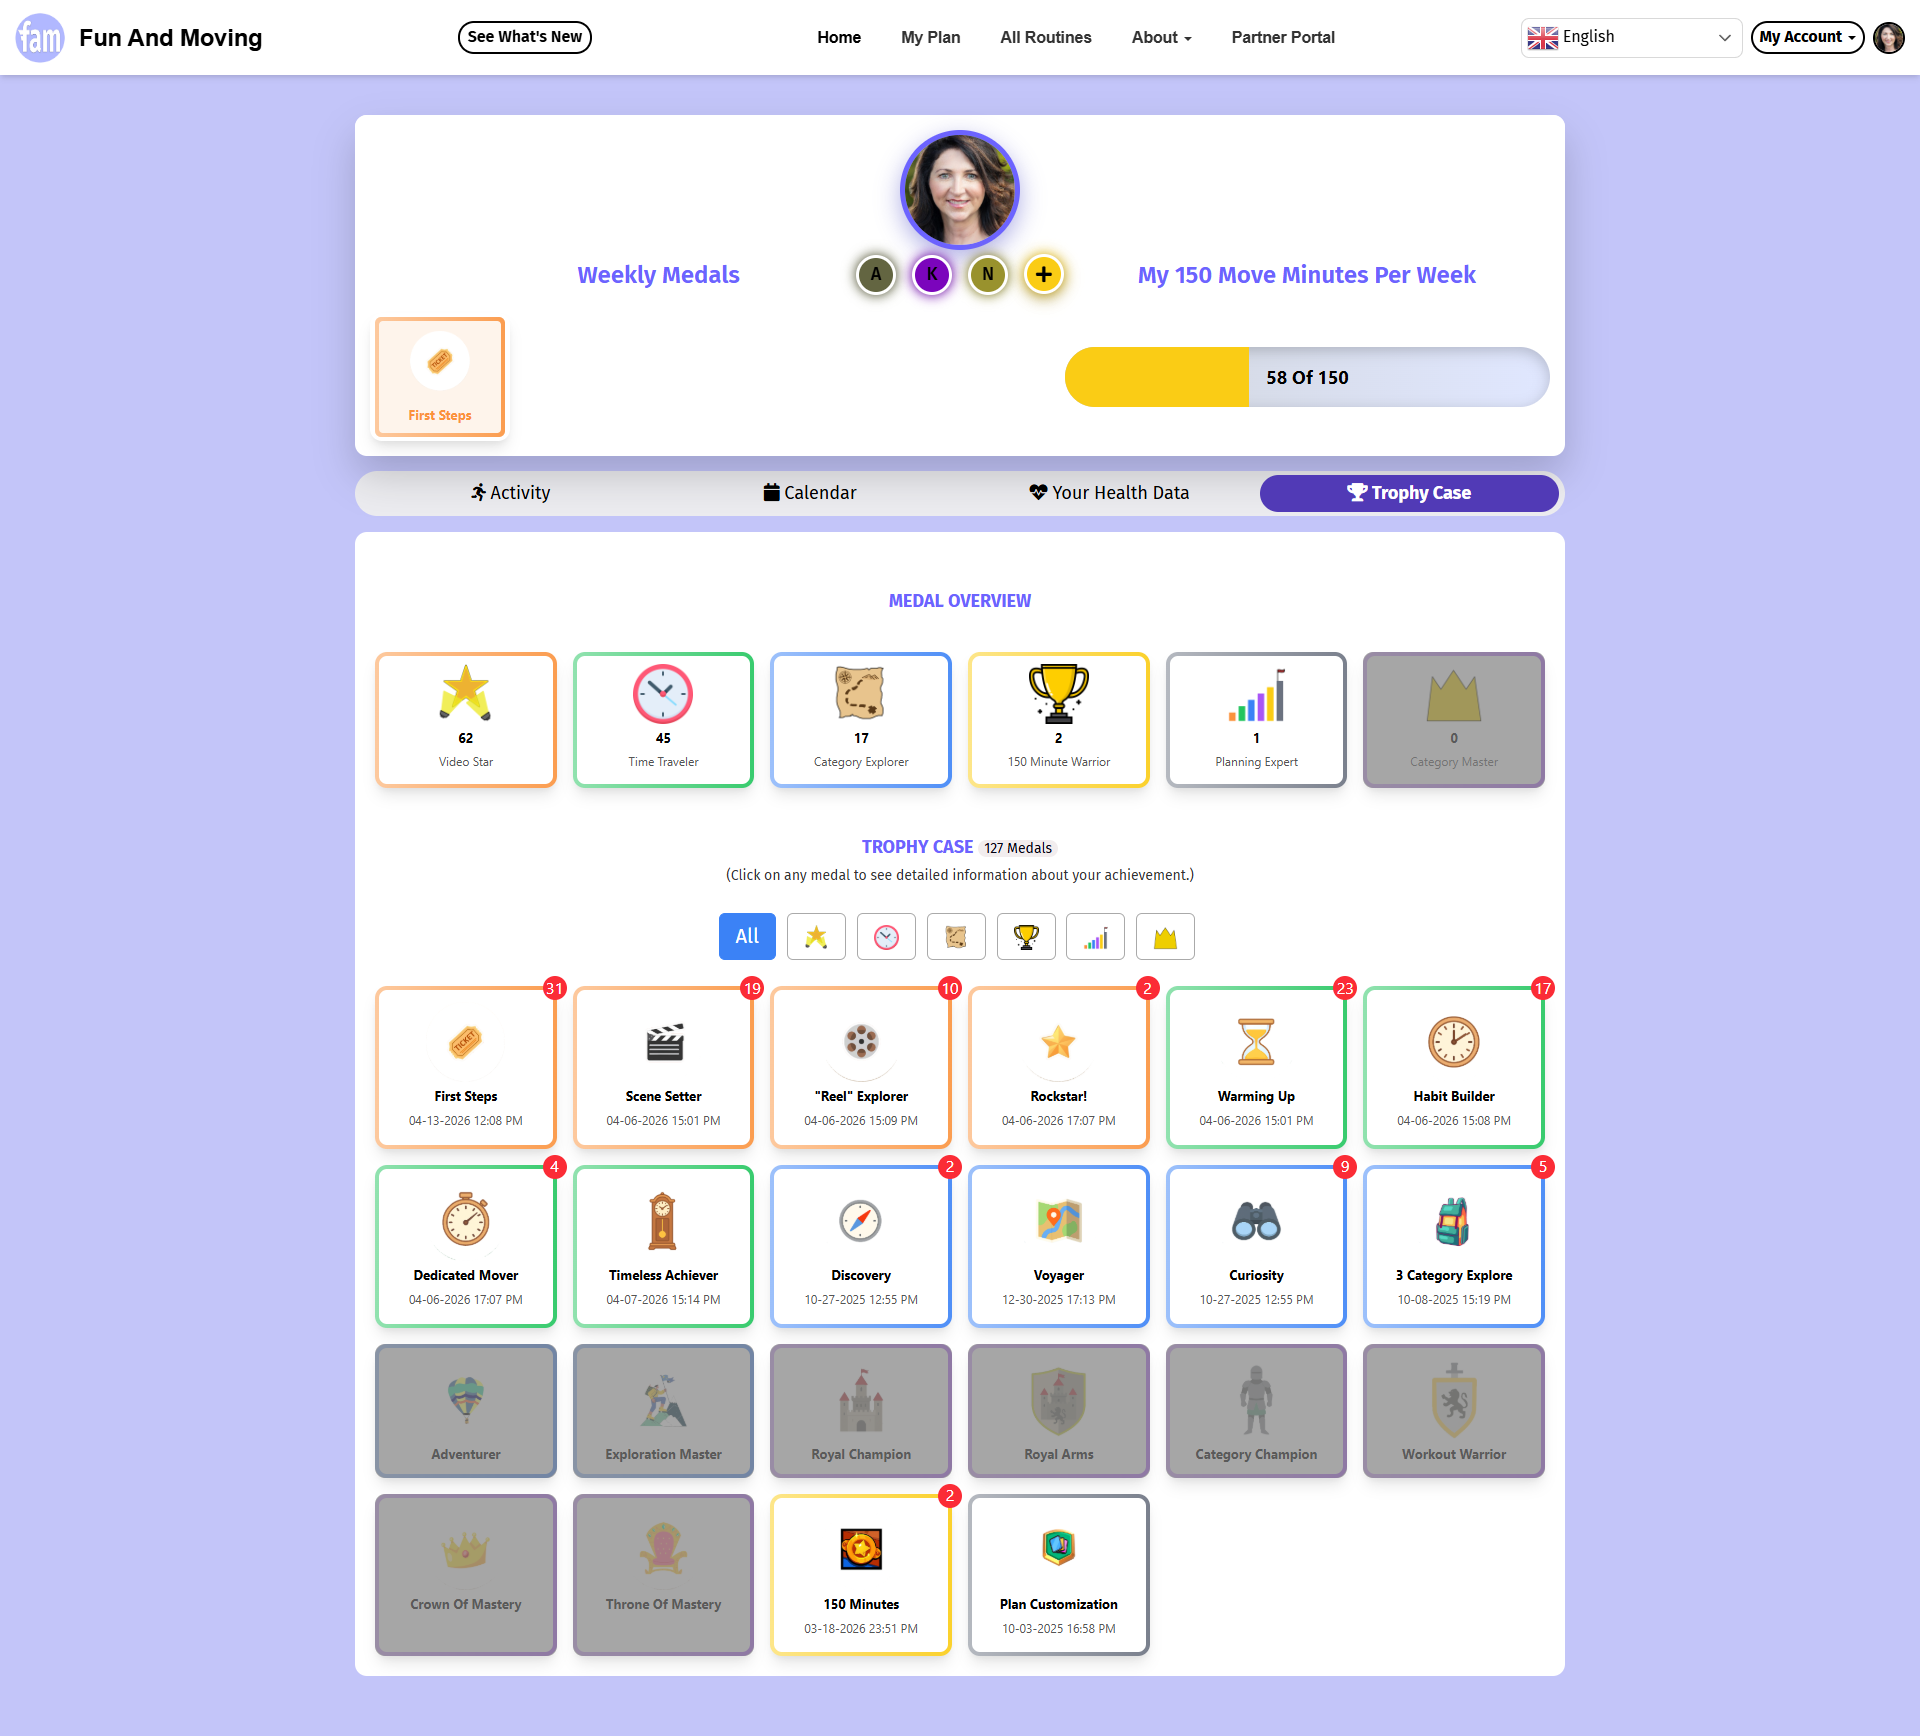Viewport: 1920px width, 1736px height.
Task: Click the yellow plus add-member icon
Action: click(x=1043, y=274)
